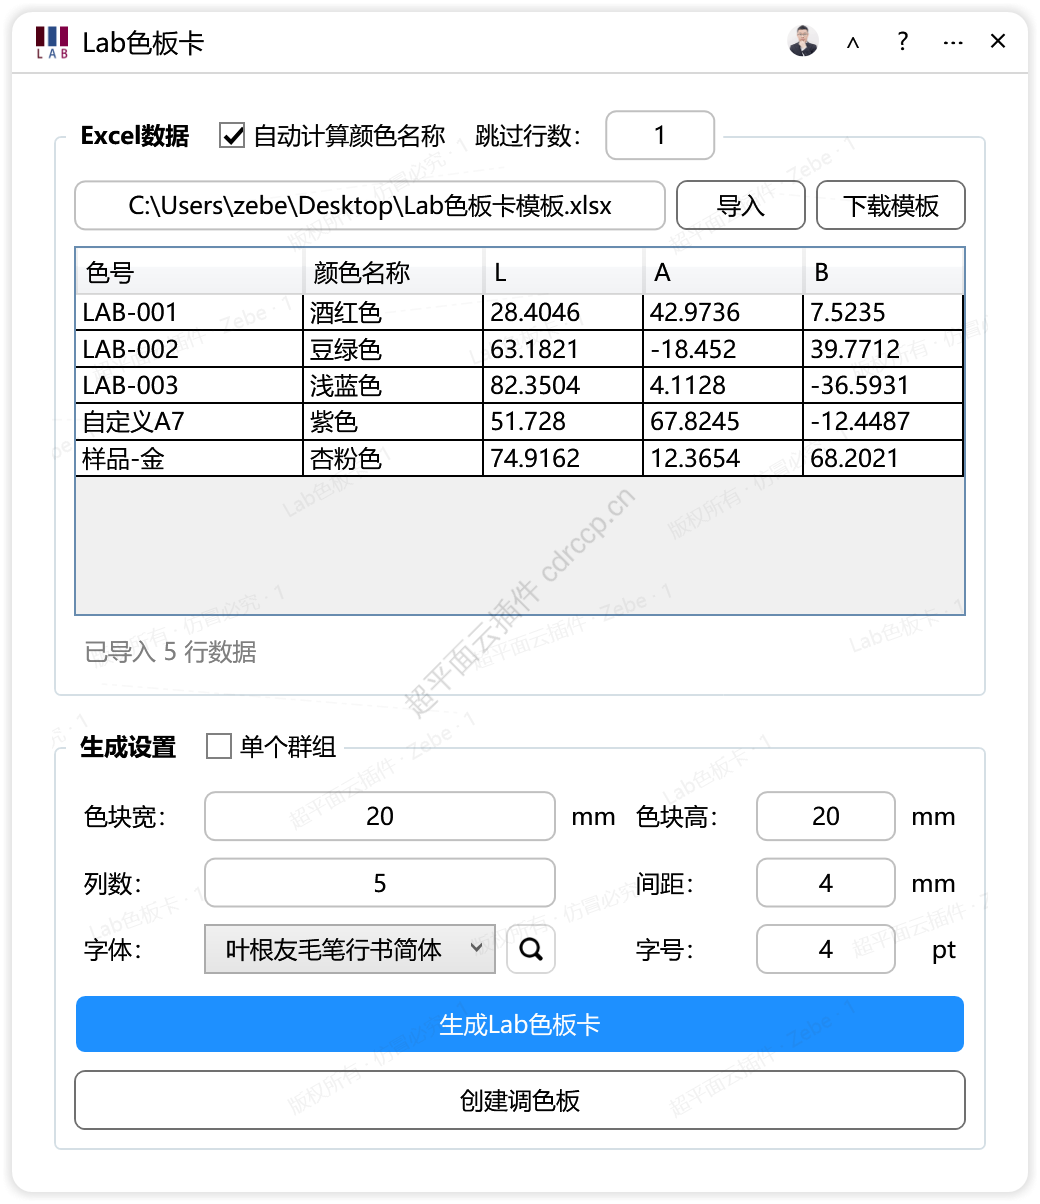The image size is (1040, 1204).
Task: Click the 色号 column header
Action: coord(190,272)
